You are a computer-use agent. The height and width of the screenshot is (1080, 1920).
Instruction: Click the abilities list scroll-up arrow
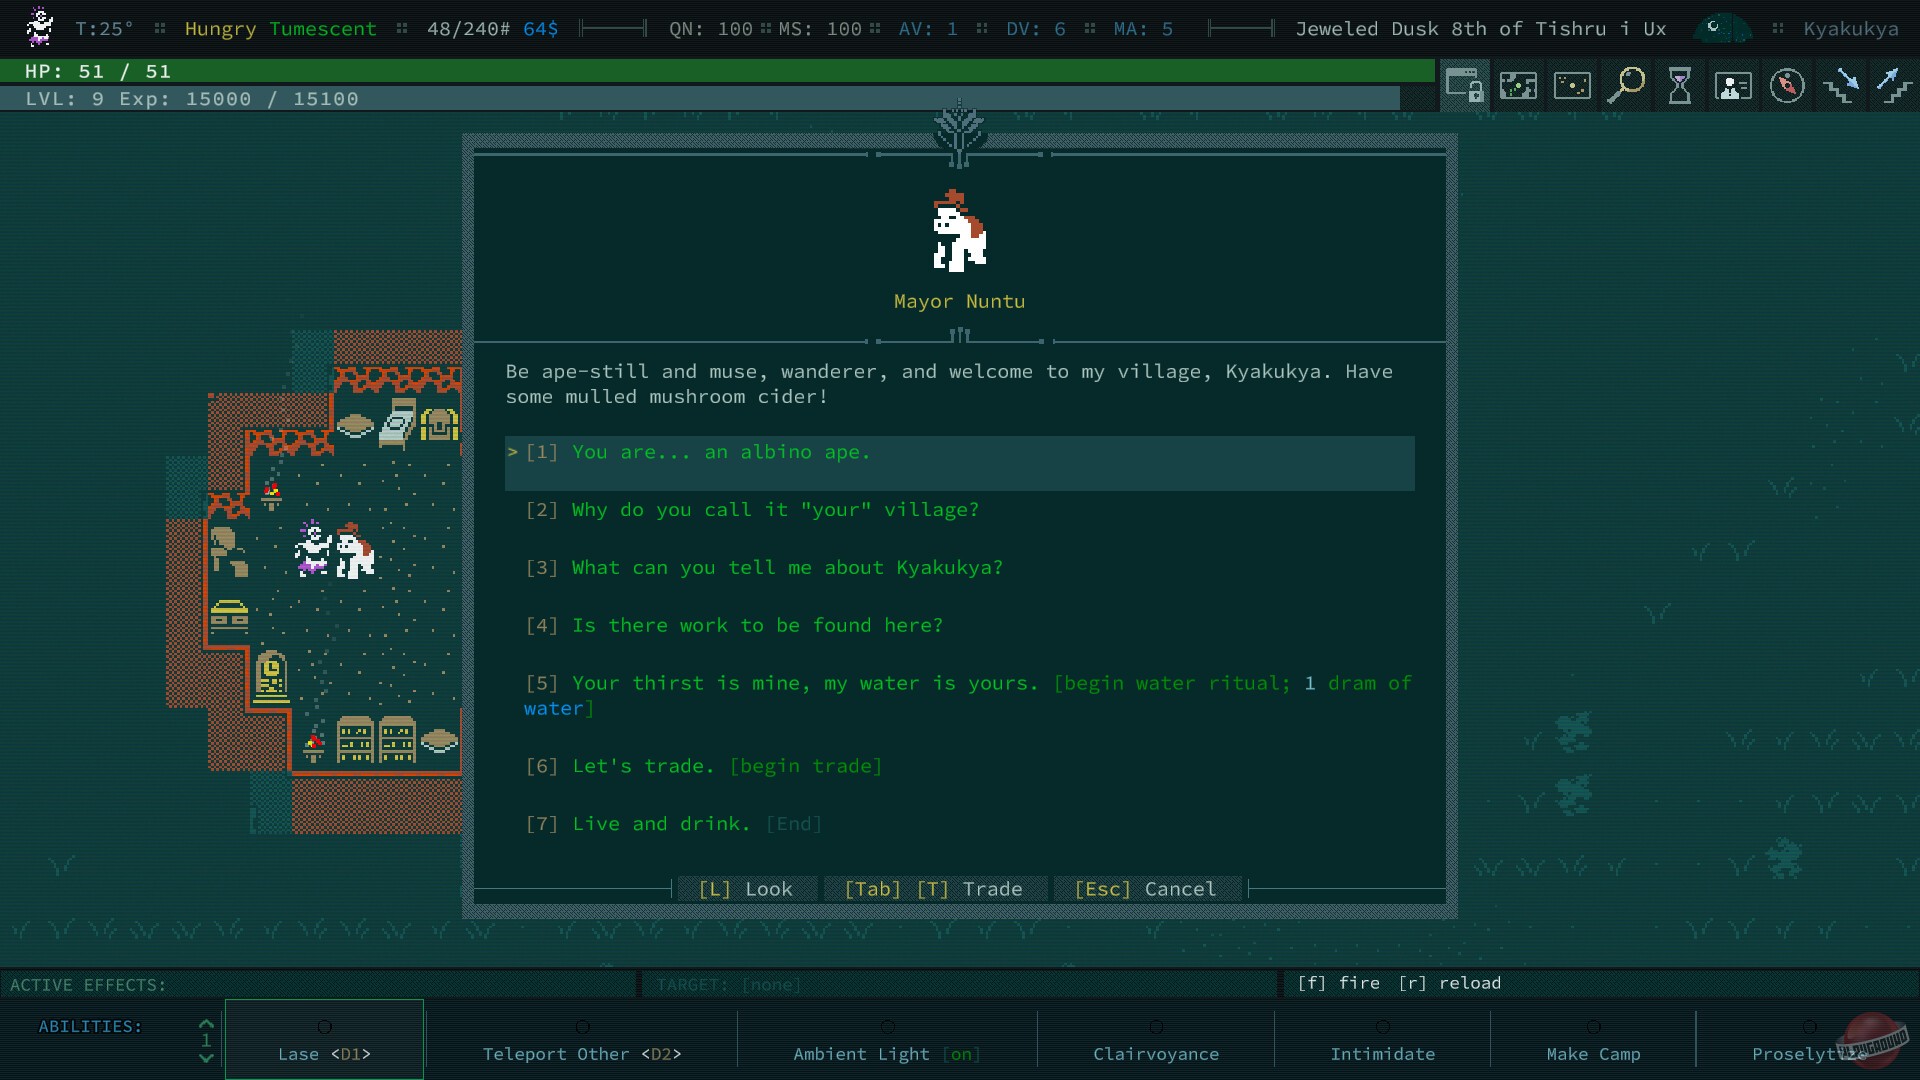[x=206, y=1023]
